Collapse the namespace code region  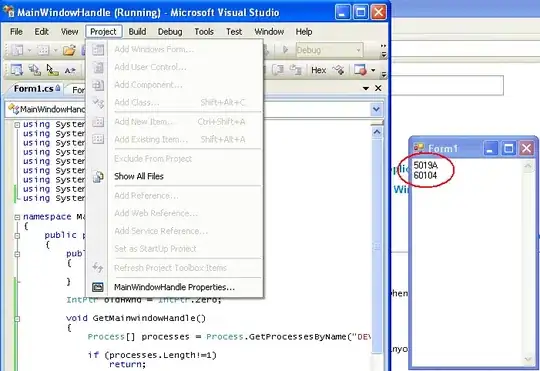(x=17, y=217)
